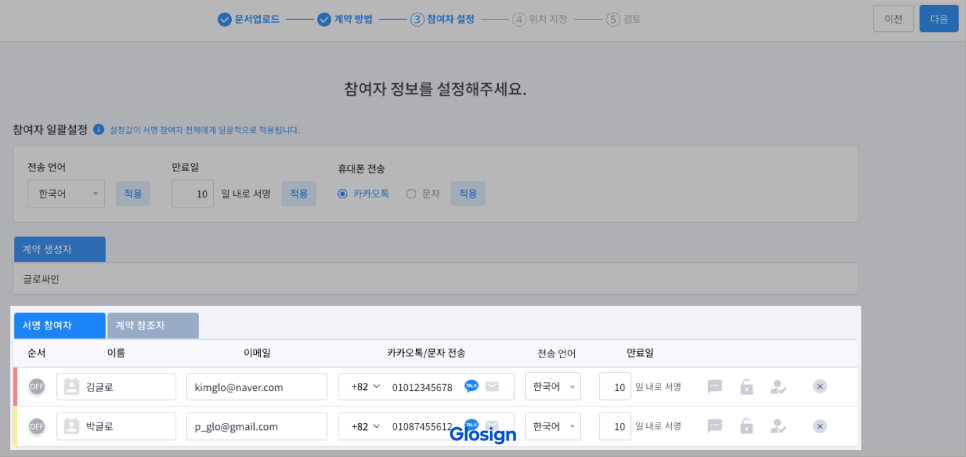
Task: Open message icon in 박글로 row
Action: click(x=715, y=426)
